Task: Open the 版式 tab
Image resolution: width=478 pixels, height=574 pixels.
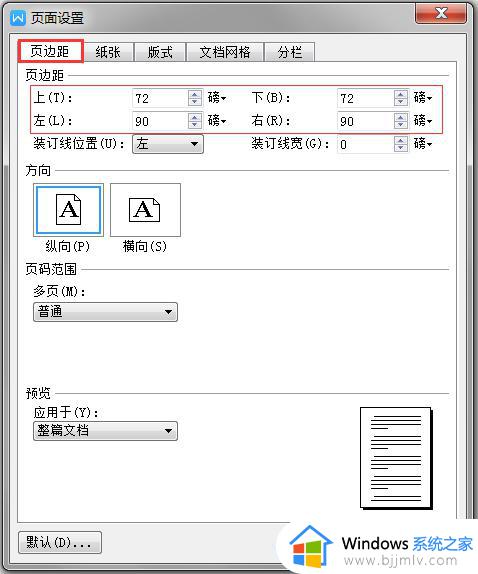Action: pos(160,52)
